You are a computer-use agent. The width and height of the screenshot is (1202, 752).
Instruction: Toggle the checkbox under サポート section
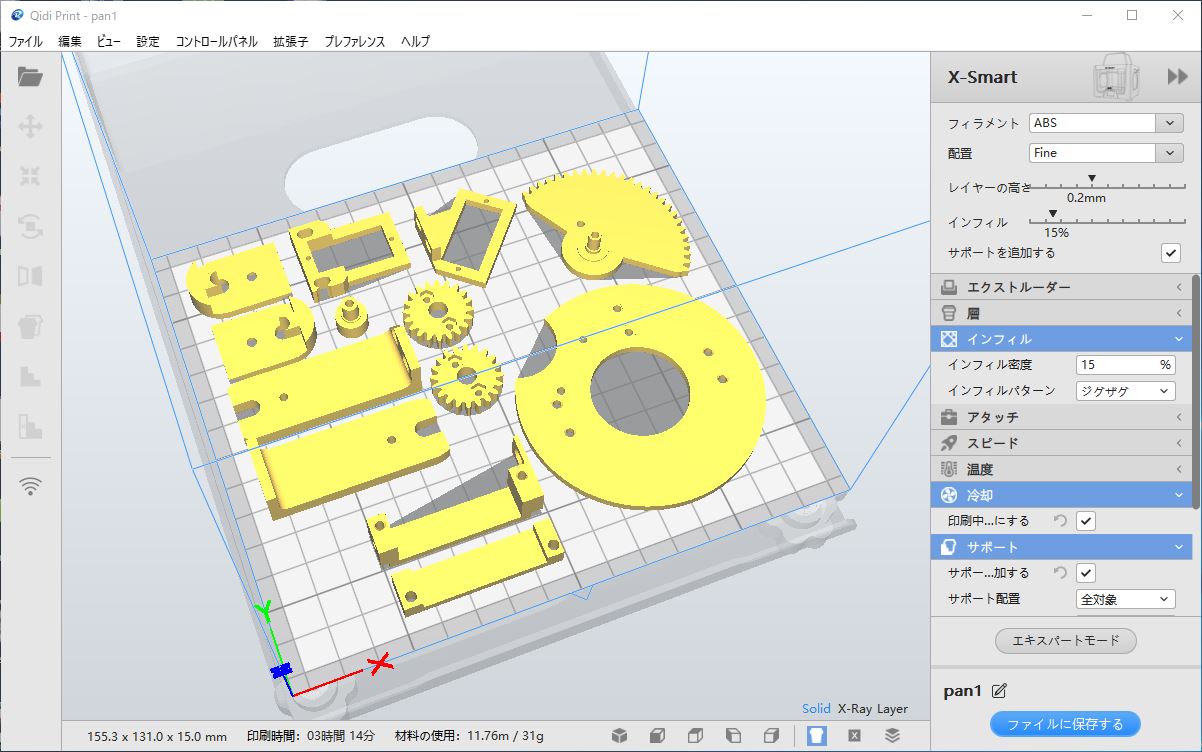[x=1086, y=573]
